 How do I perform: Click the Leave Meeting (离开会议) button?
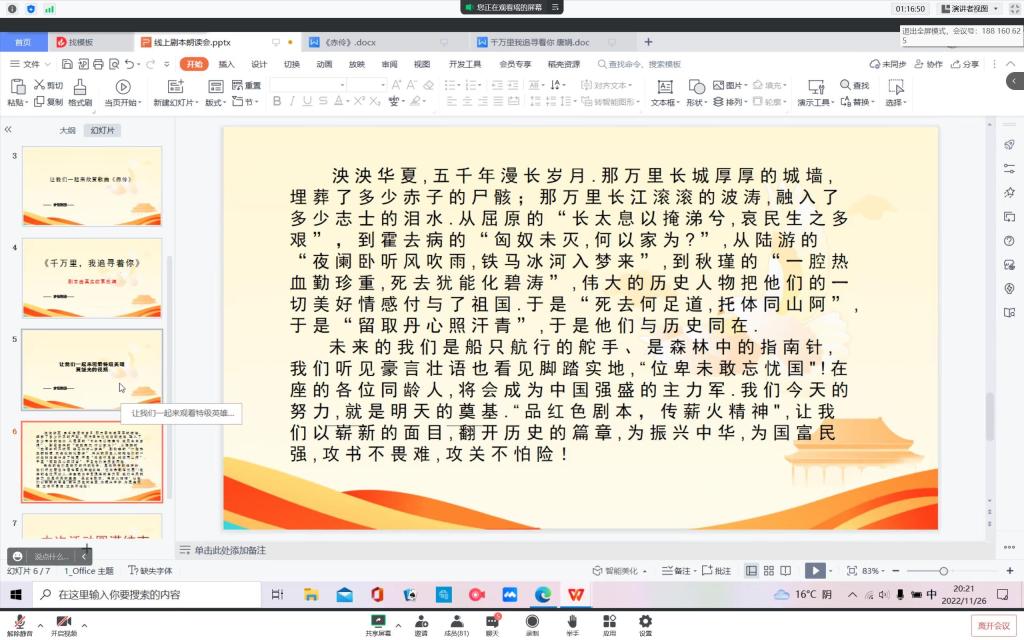pyautogui.click(x=992, y=625)
